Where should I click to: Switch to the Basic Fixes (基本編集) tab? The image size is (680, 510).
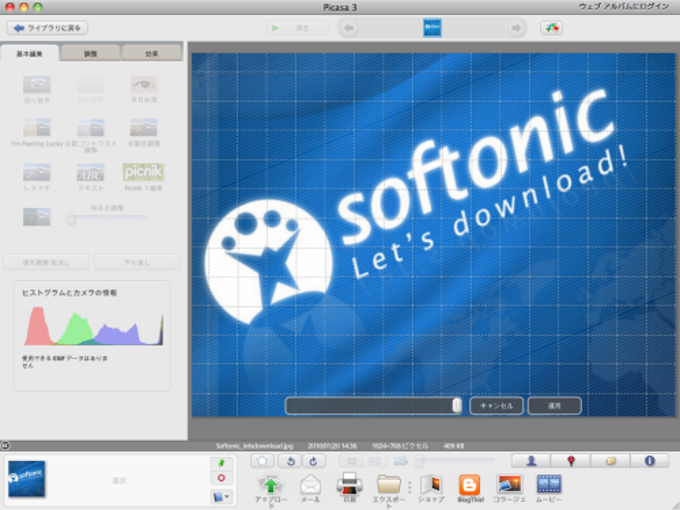(x=29, y=54)
